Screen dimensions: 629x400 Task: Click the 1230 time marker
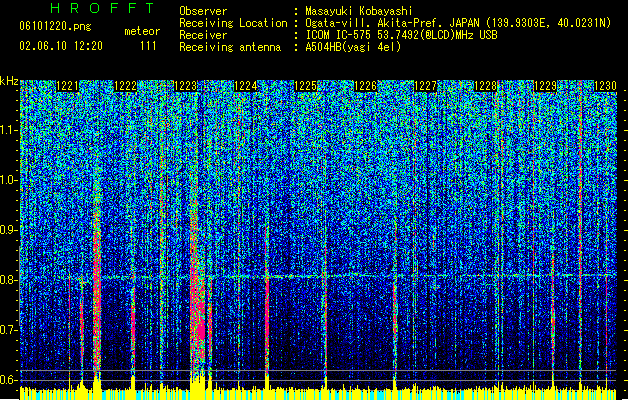point(605,86)
